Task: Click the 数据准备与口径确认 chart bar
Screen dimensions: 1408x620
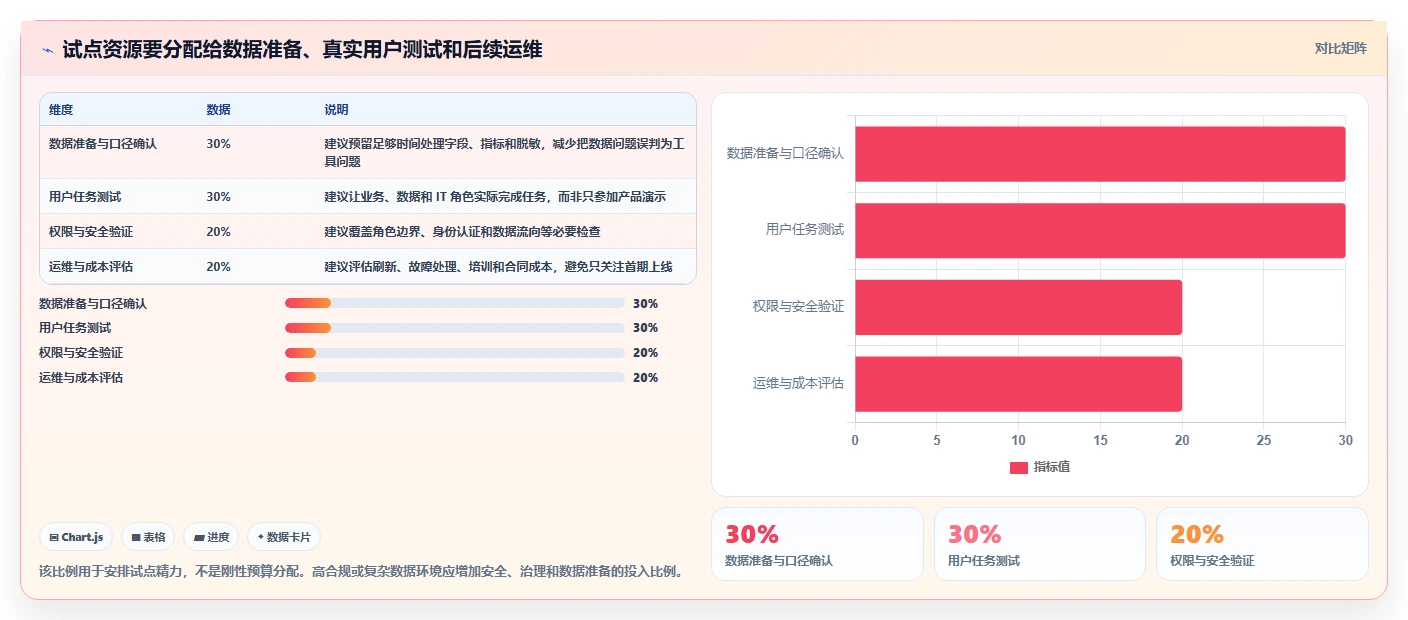Action: [1100, 154]
